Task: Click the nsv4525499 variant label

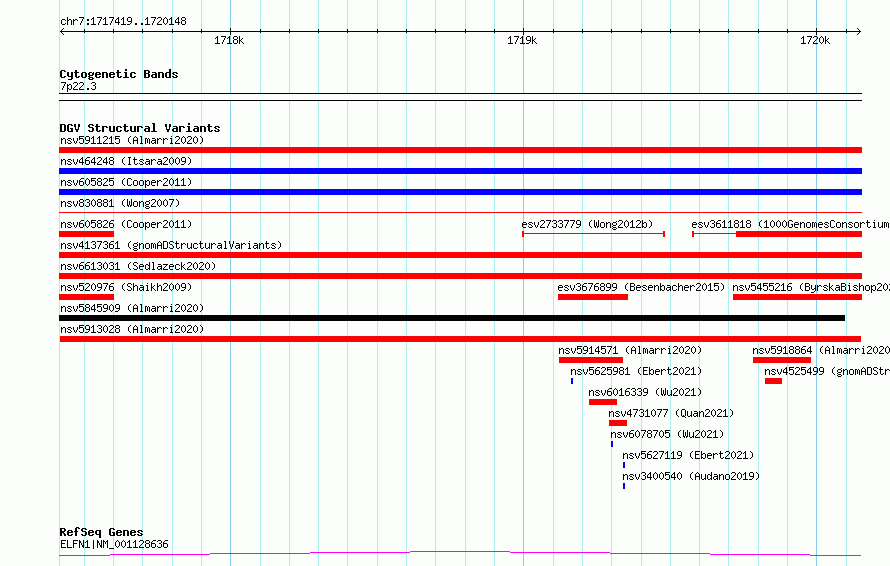Action: point(826,371)
